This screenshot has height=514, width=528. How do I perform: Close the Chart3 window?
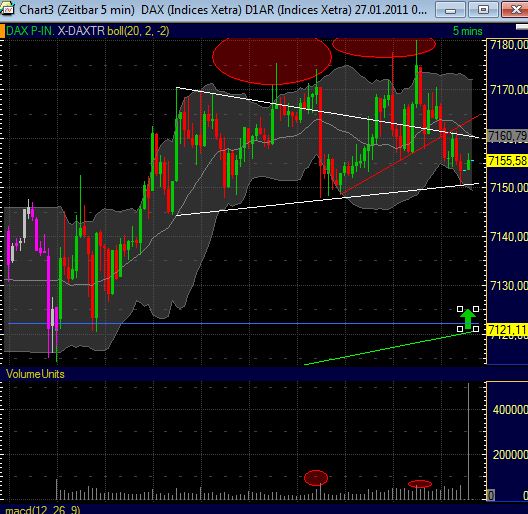(515, 9)
